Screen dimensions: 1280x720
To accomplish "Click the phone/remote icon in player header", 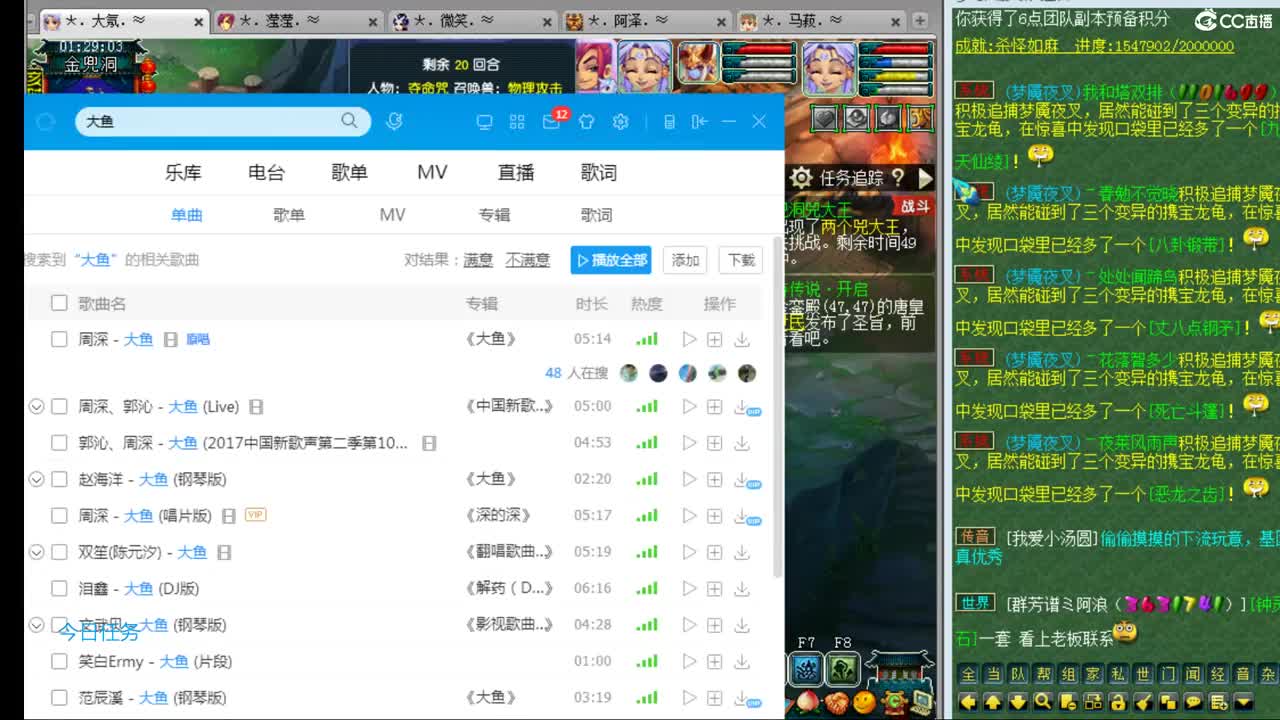I will click(670, 122).
